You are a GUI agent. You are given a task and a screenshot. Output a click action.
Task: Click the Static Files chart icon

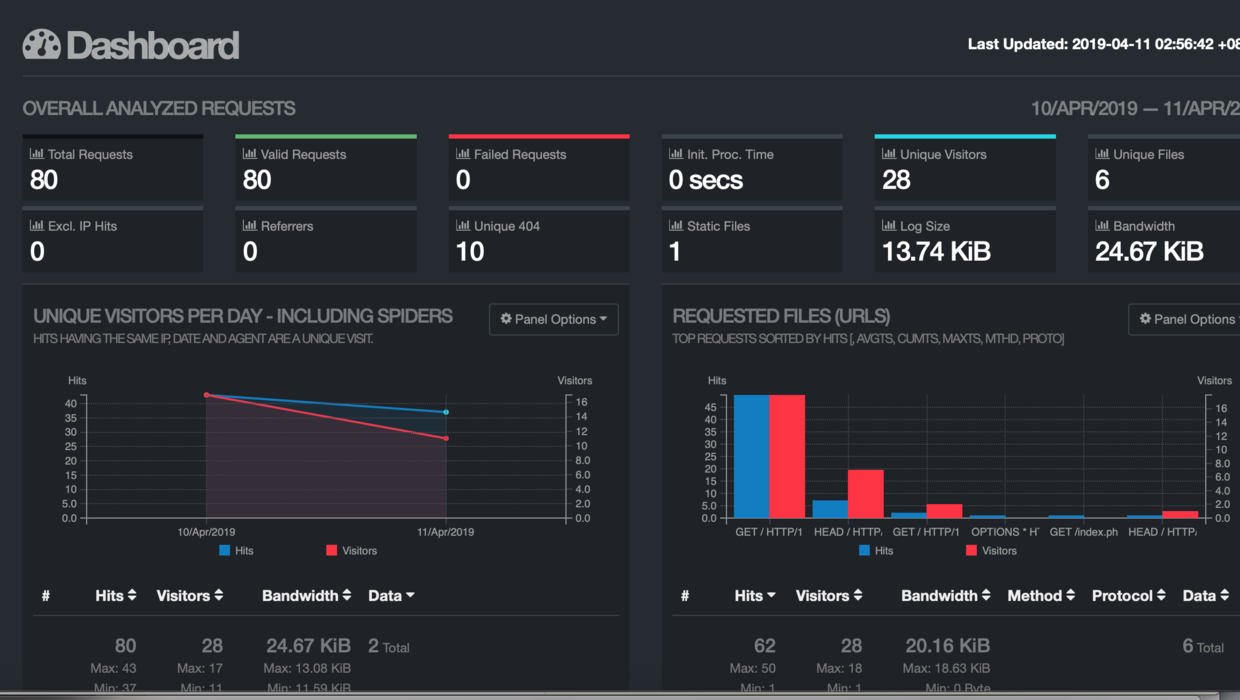[676, 226]
